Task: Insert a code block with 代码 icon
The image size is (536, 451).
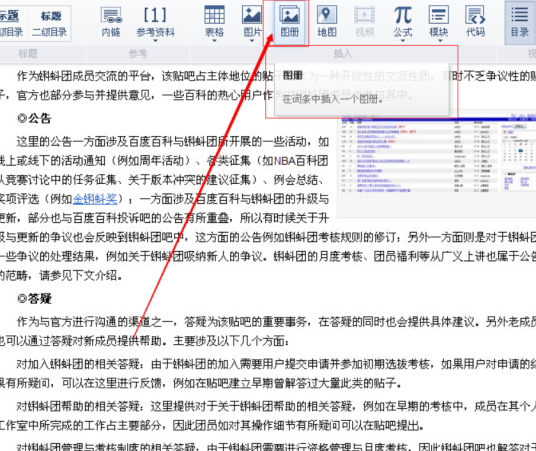Action: coord(475,21)
